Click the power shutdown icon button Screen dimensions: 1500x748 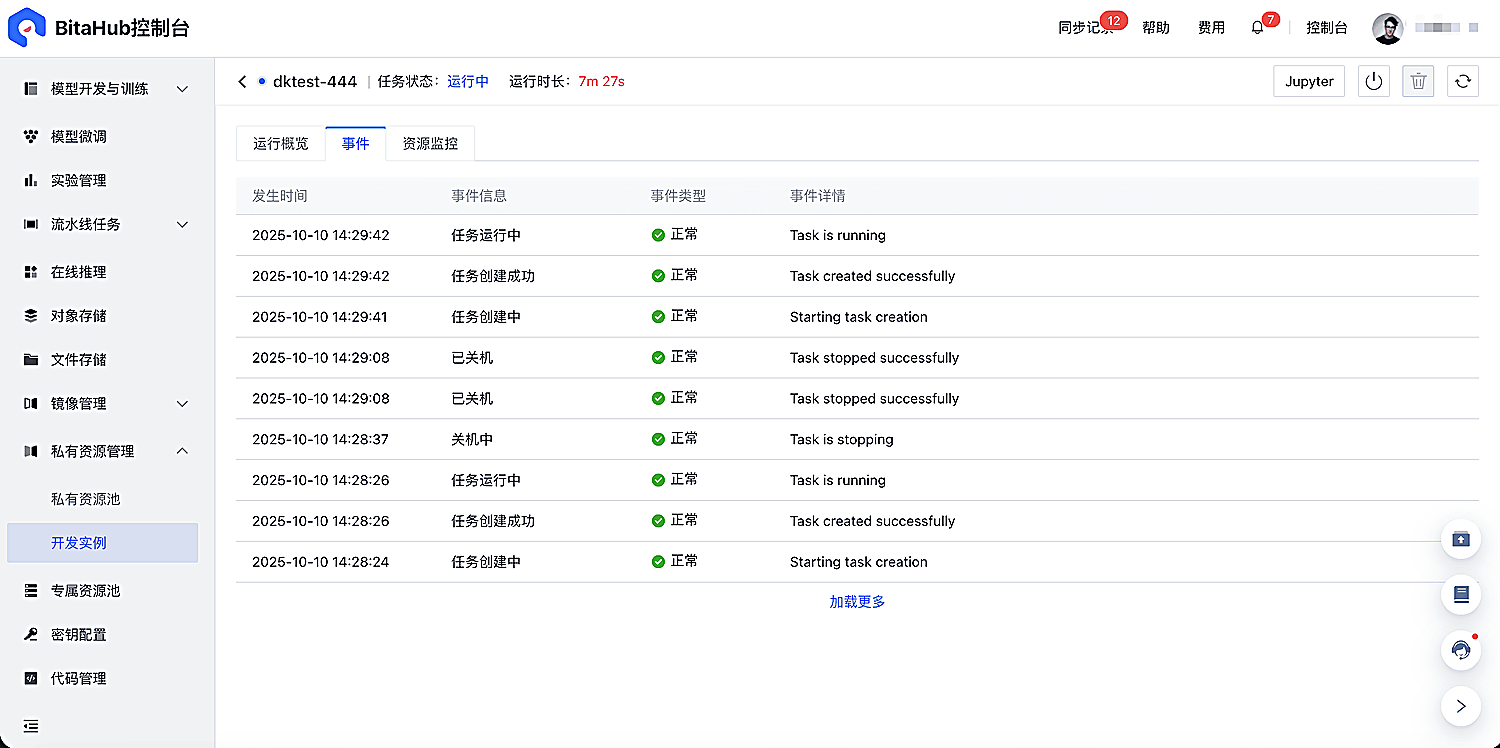click(x=1374, y=82)
